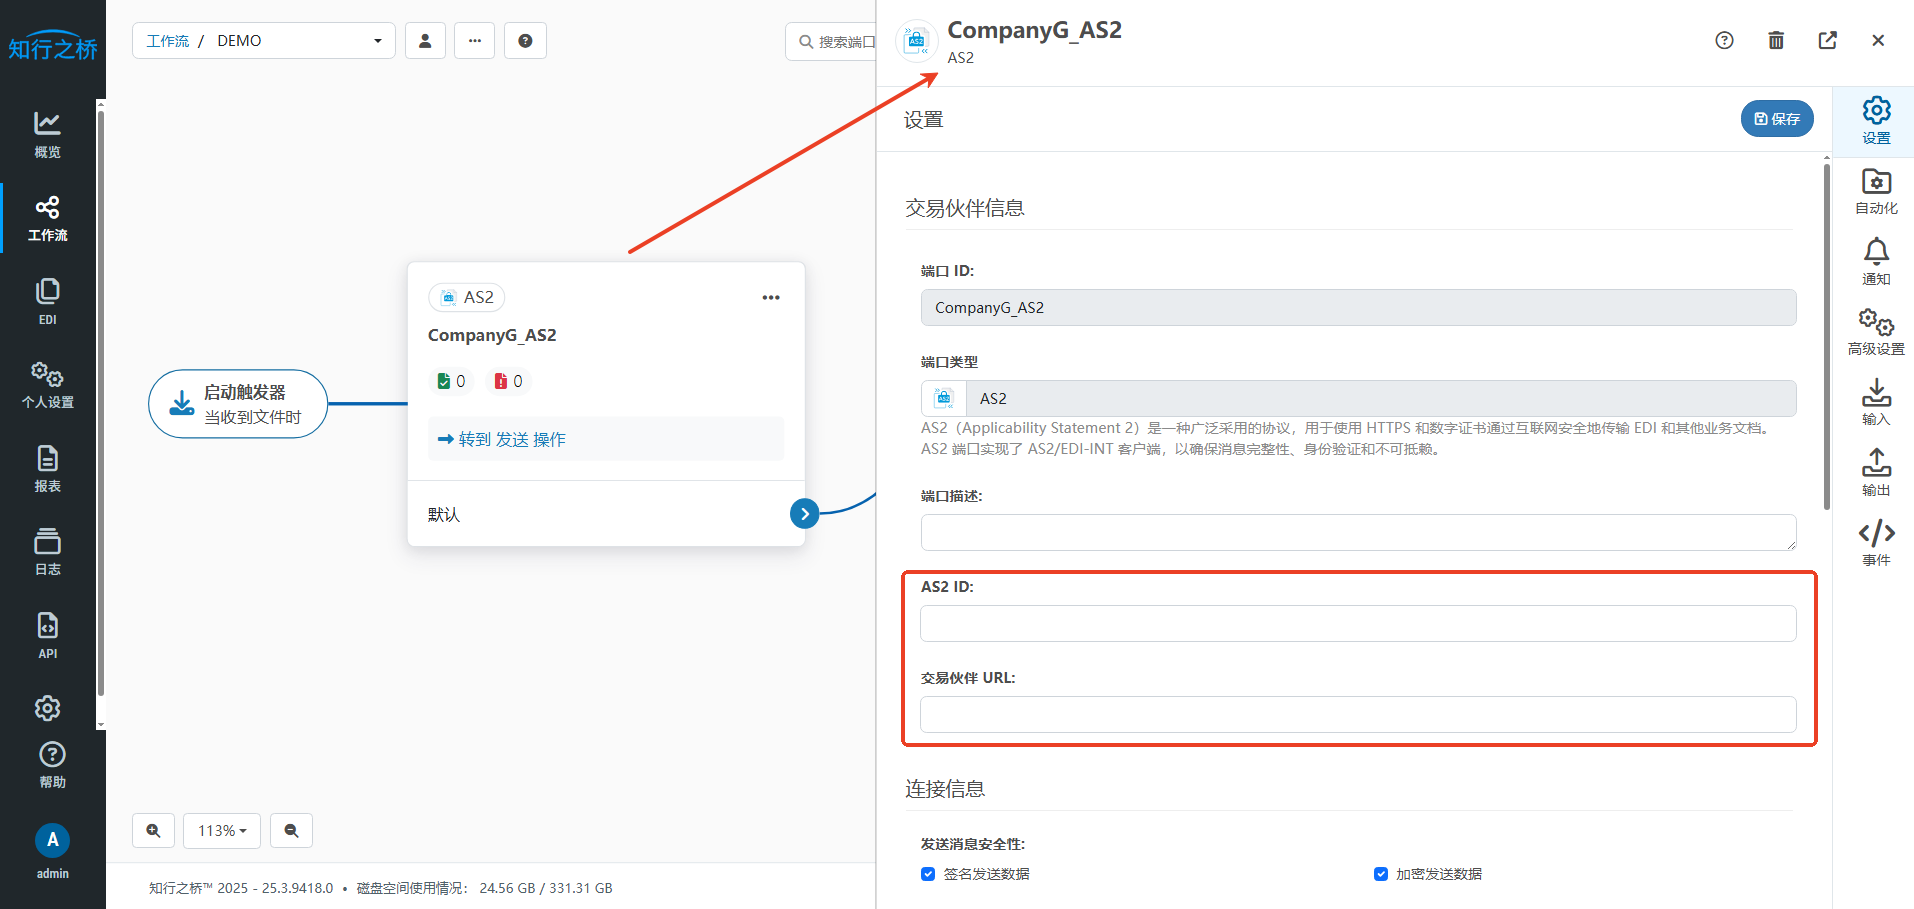Click the zoom out magnifier on canvas
The image size is (1914, 909).
pos(291,830)
